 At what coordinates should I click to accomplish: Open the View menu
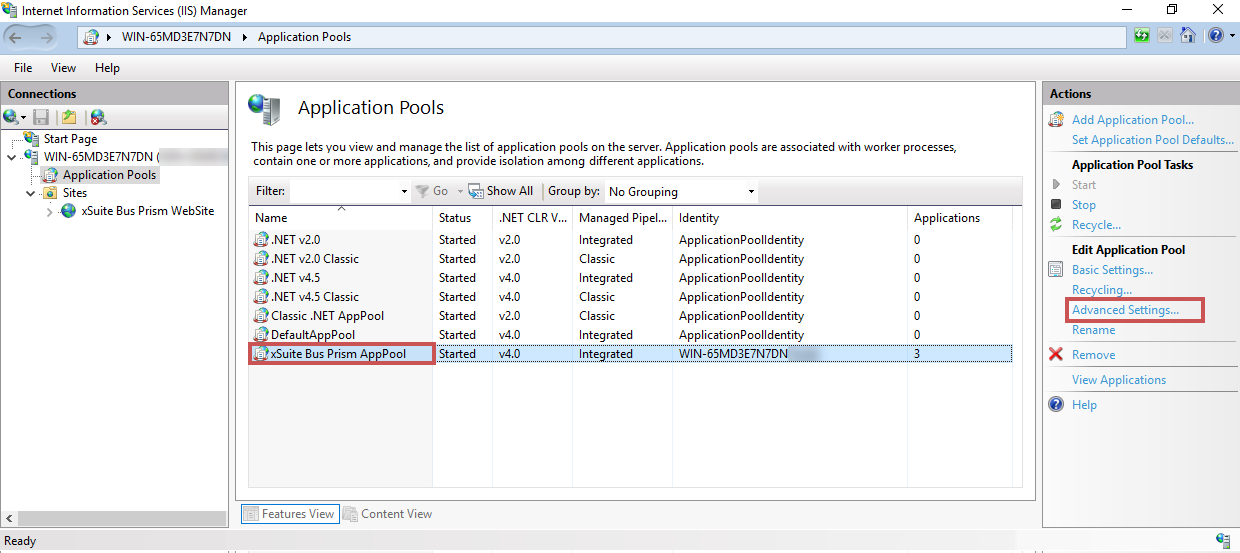63,68
